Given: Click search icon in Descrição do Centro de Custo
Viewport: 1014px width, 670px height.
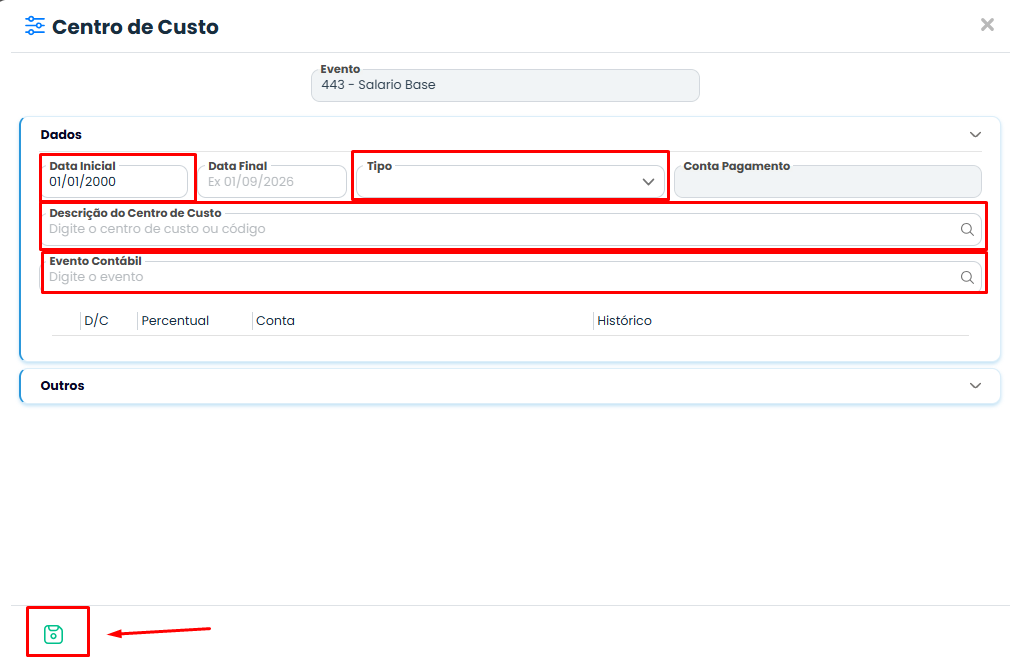Looking at the screenshot, I should pos(967,230).
